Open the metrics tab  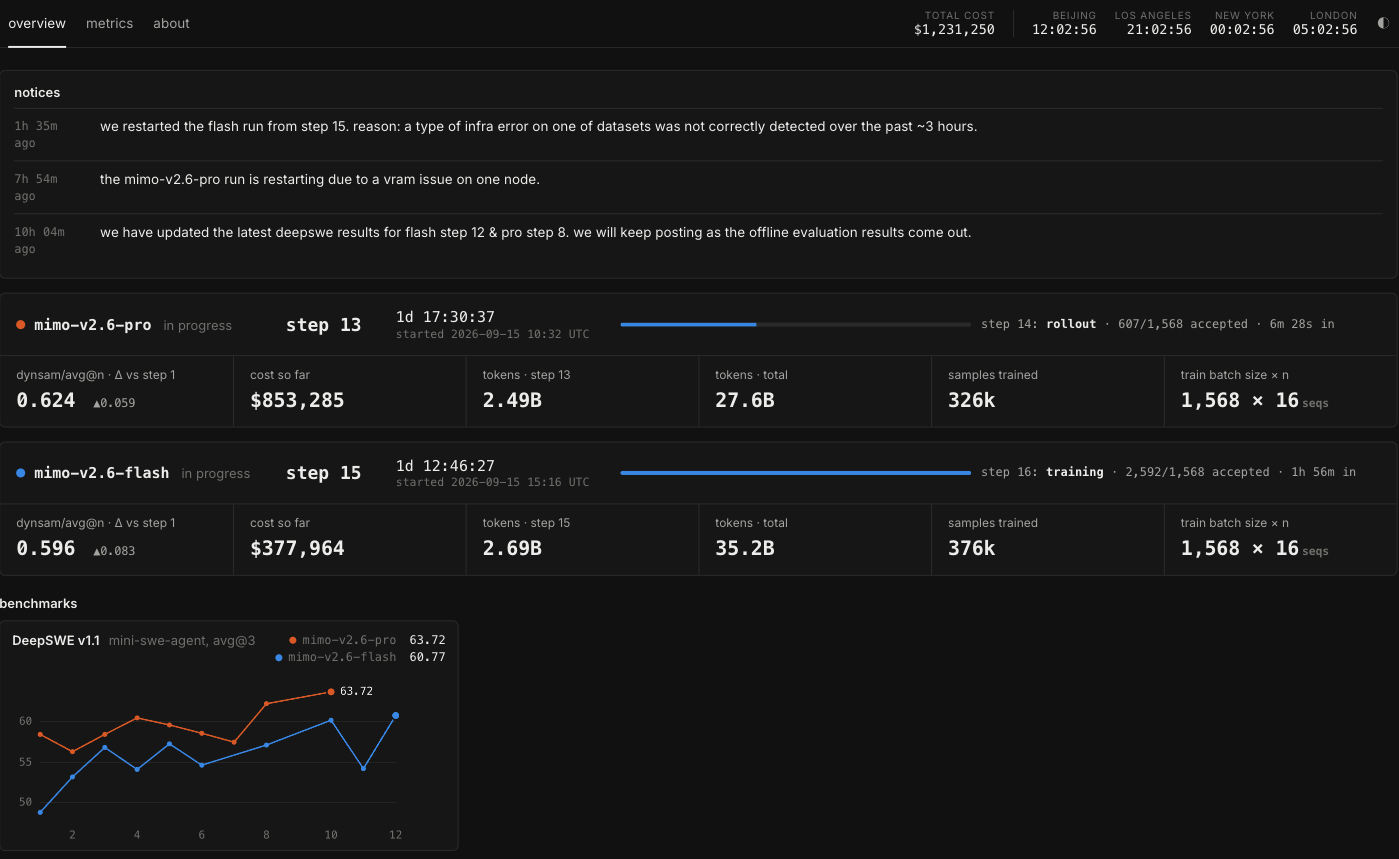tap(109, 23)
